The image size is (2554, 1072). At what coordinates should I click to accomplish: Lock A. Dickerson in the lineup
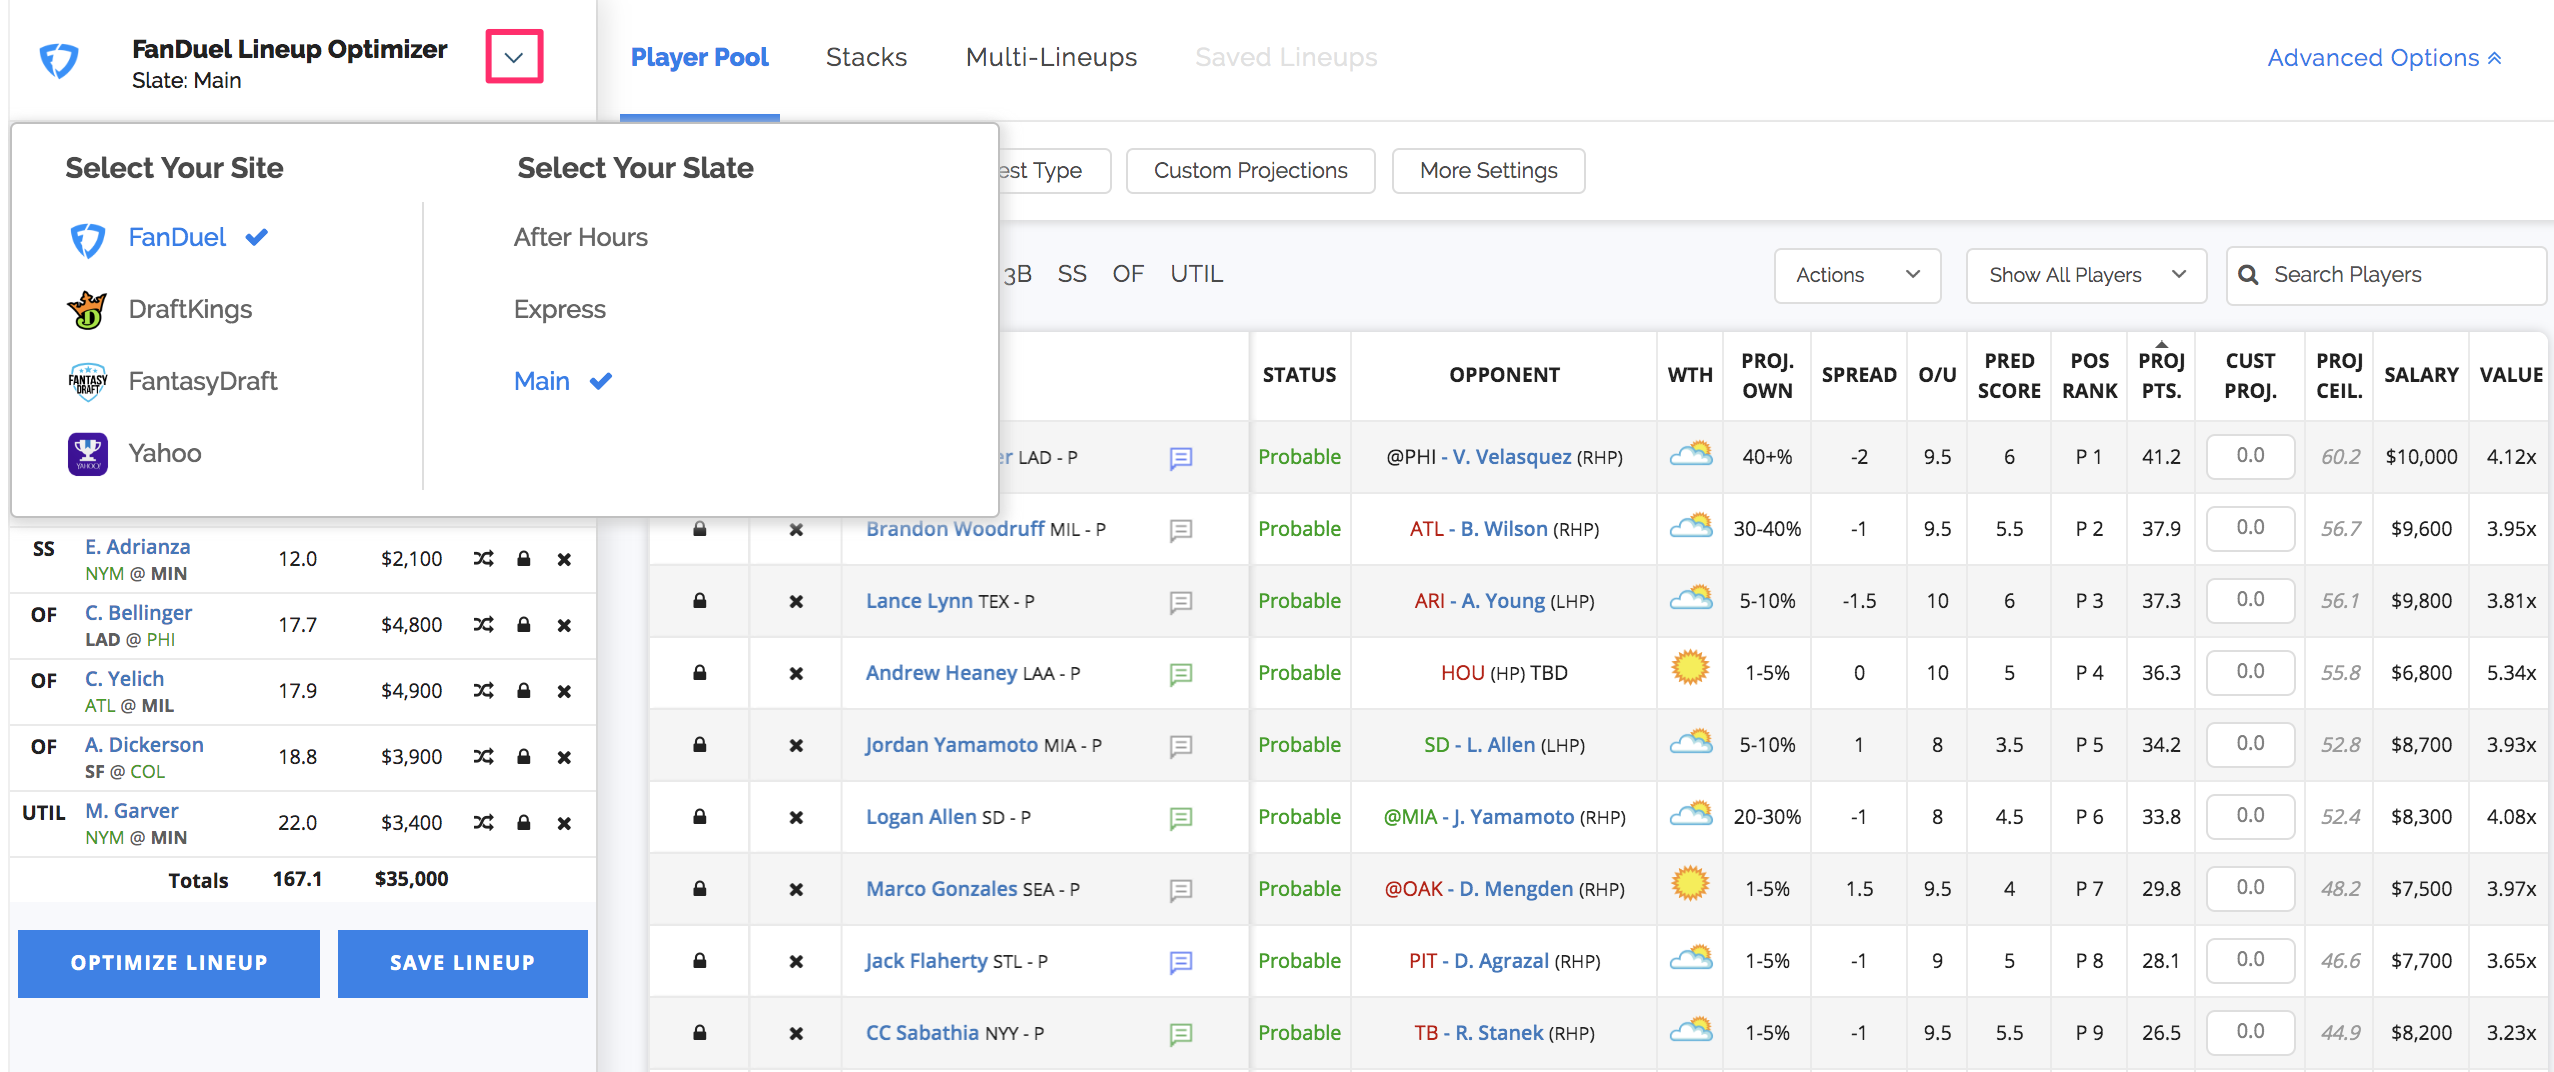tap(523, 757)
